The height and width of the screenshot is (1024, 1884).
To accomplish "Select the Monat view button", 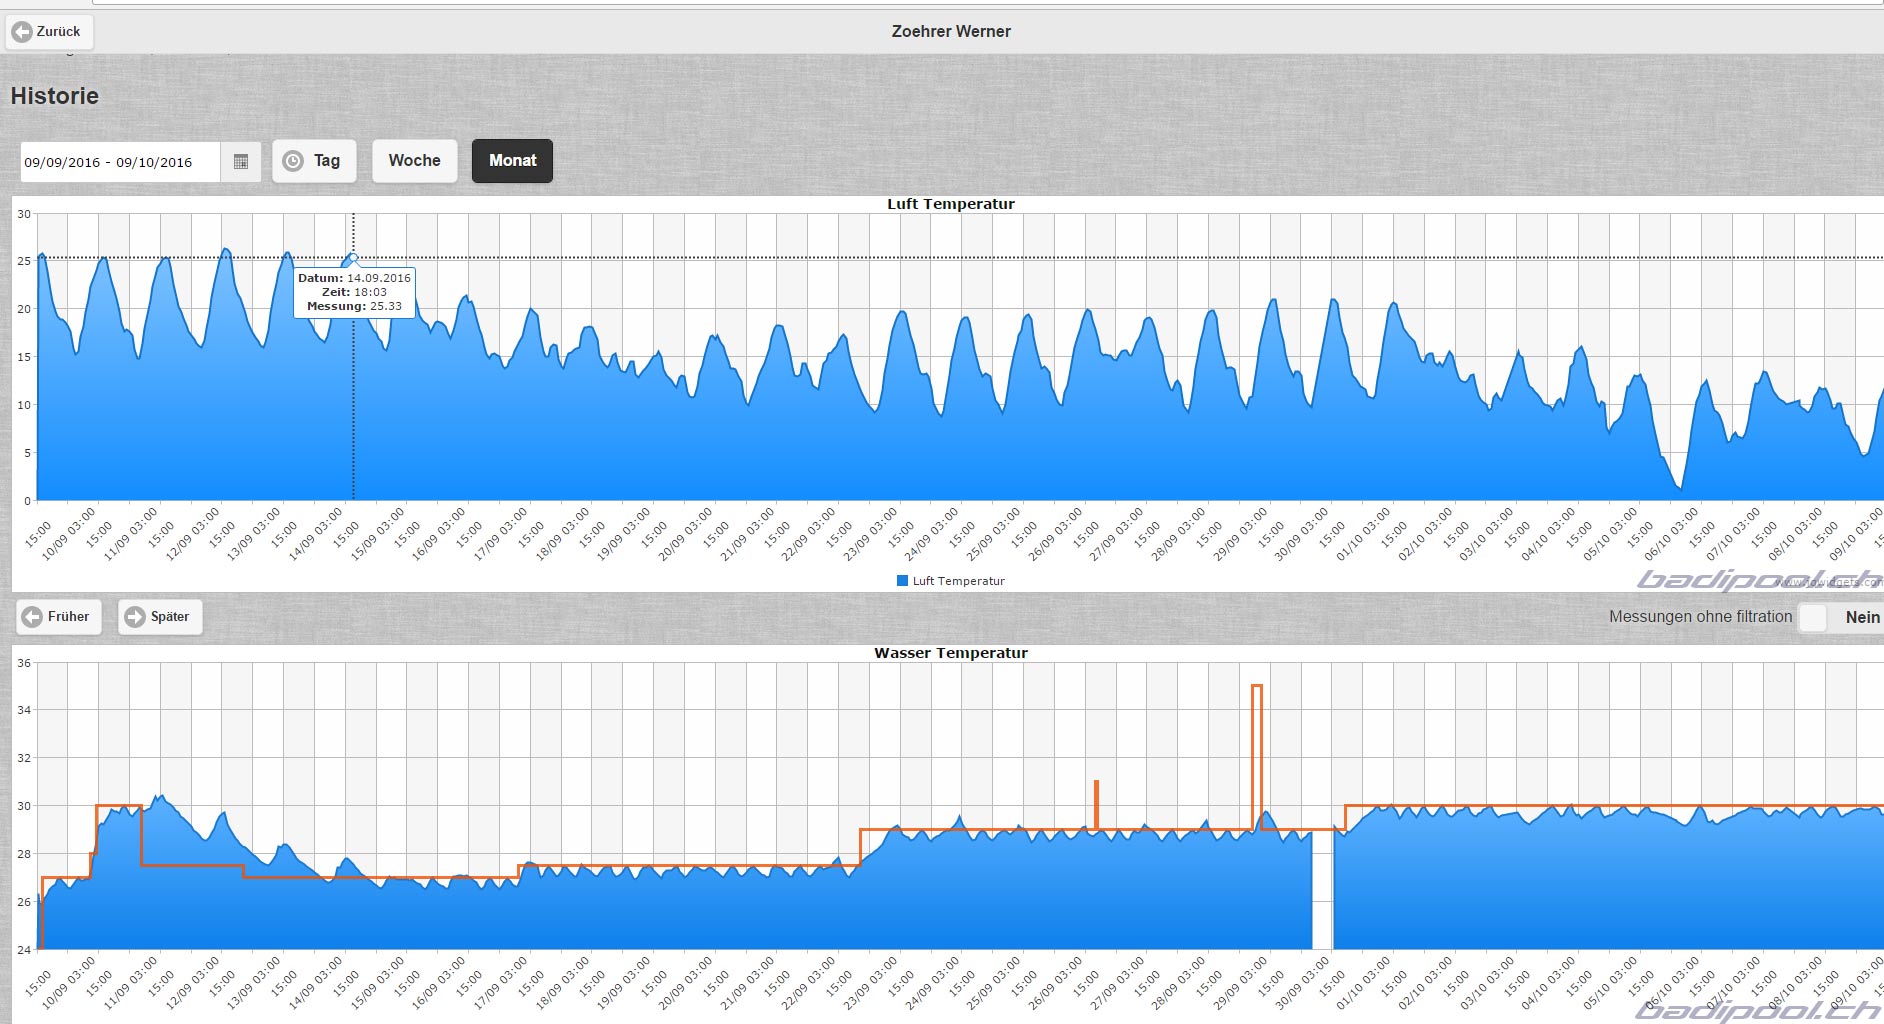I will [512, 161].
